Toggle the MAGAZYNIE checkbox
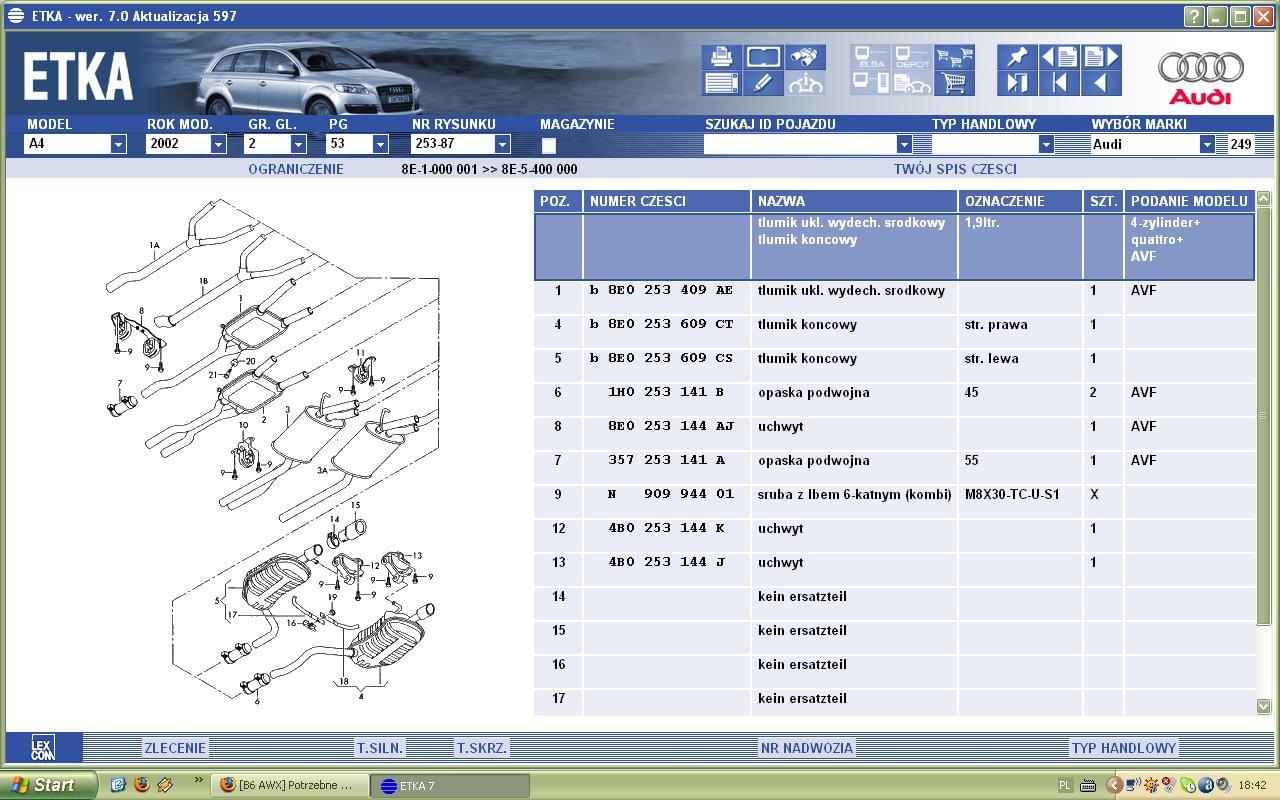Image resolution: width=1280 pixels, height=800 pixels. tap(548, 145)
